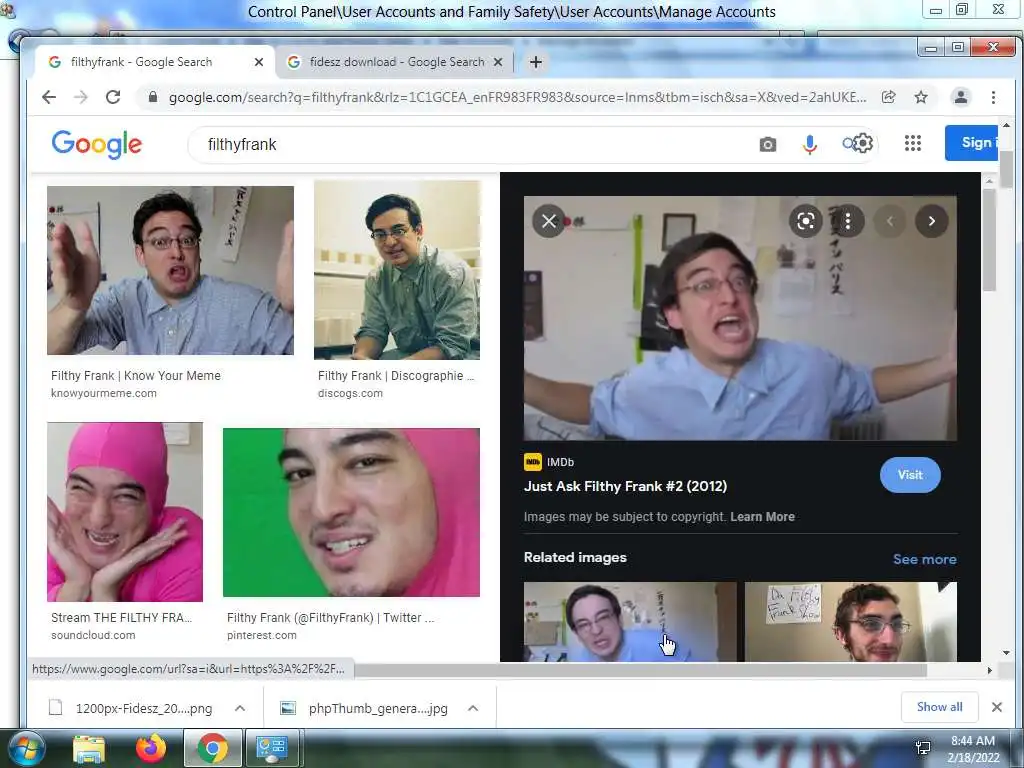Click the IMDb logo icon
1024x768 pixels.
tap(533, 462)
